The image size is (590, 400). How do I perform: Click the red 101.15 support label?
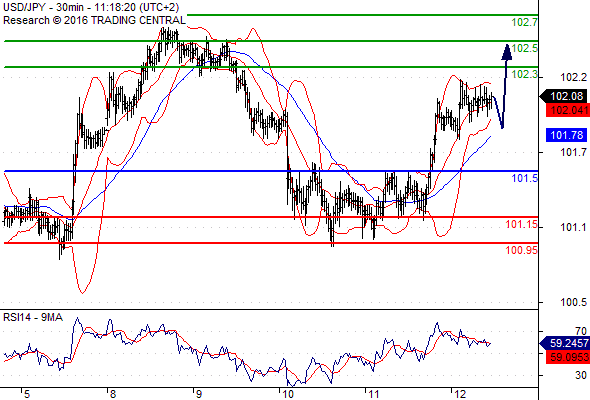522,225
